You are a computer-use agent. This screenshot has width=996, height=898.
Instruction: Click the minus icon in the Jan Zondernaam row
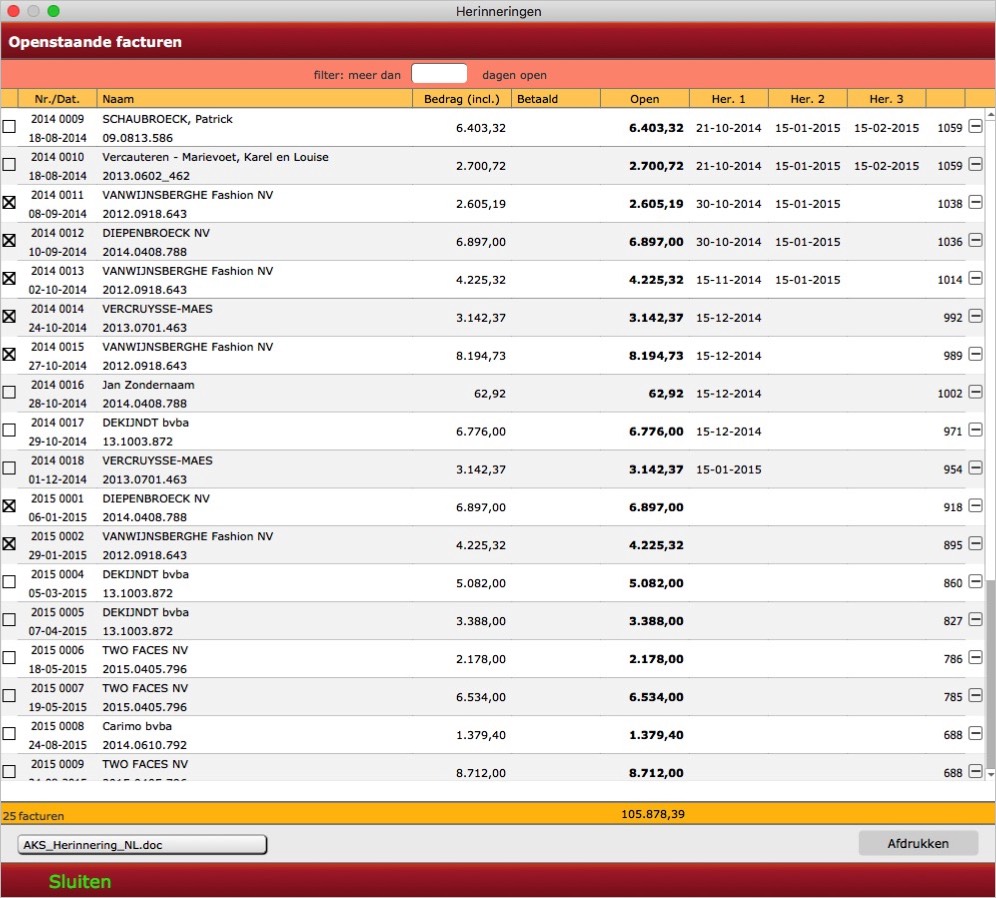click(x=975, y=392)
